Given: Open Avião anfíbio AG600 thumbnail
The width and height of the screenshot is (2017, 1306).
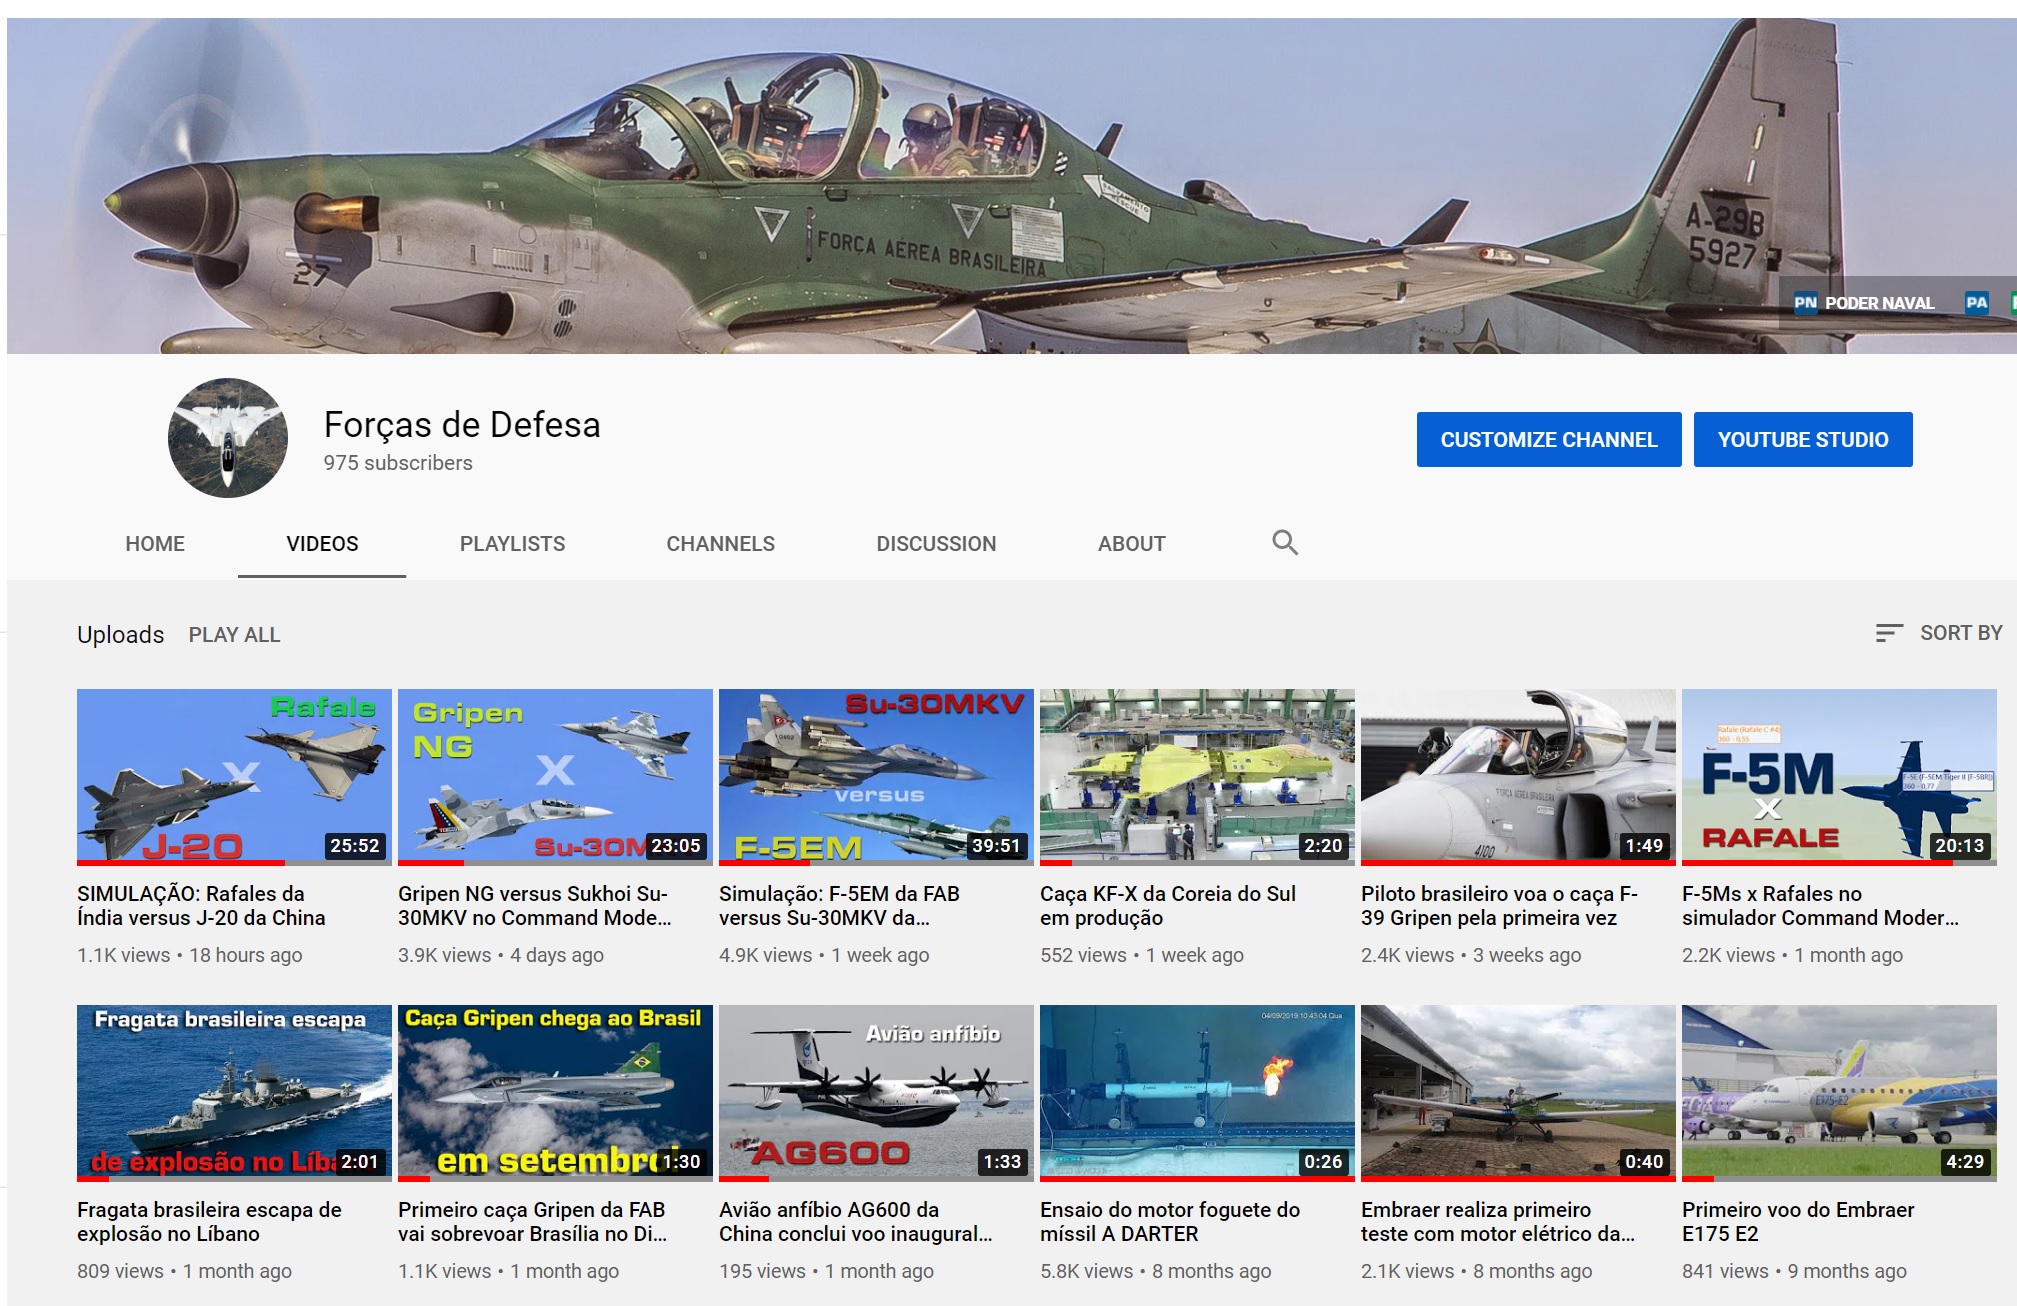Looking at the screenshot, I should [x=876, y=1093].
